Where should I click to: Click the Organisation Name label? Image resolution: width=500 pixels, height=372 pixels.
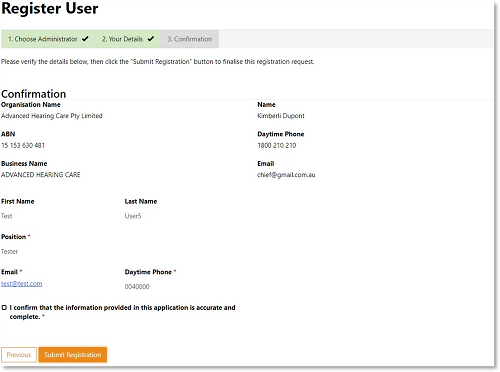tap(31, 105)
